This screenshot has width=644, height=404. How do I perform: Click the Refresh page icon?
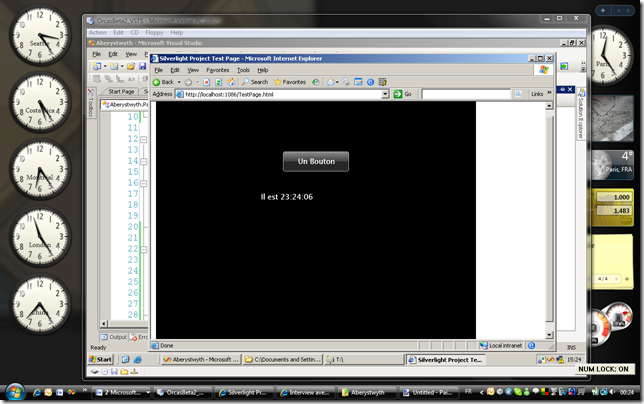[219, 82]
